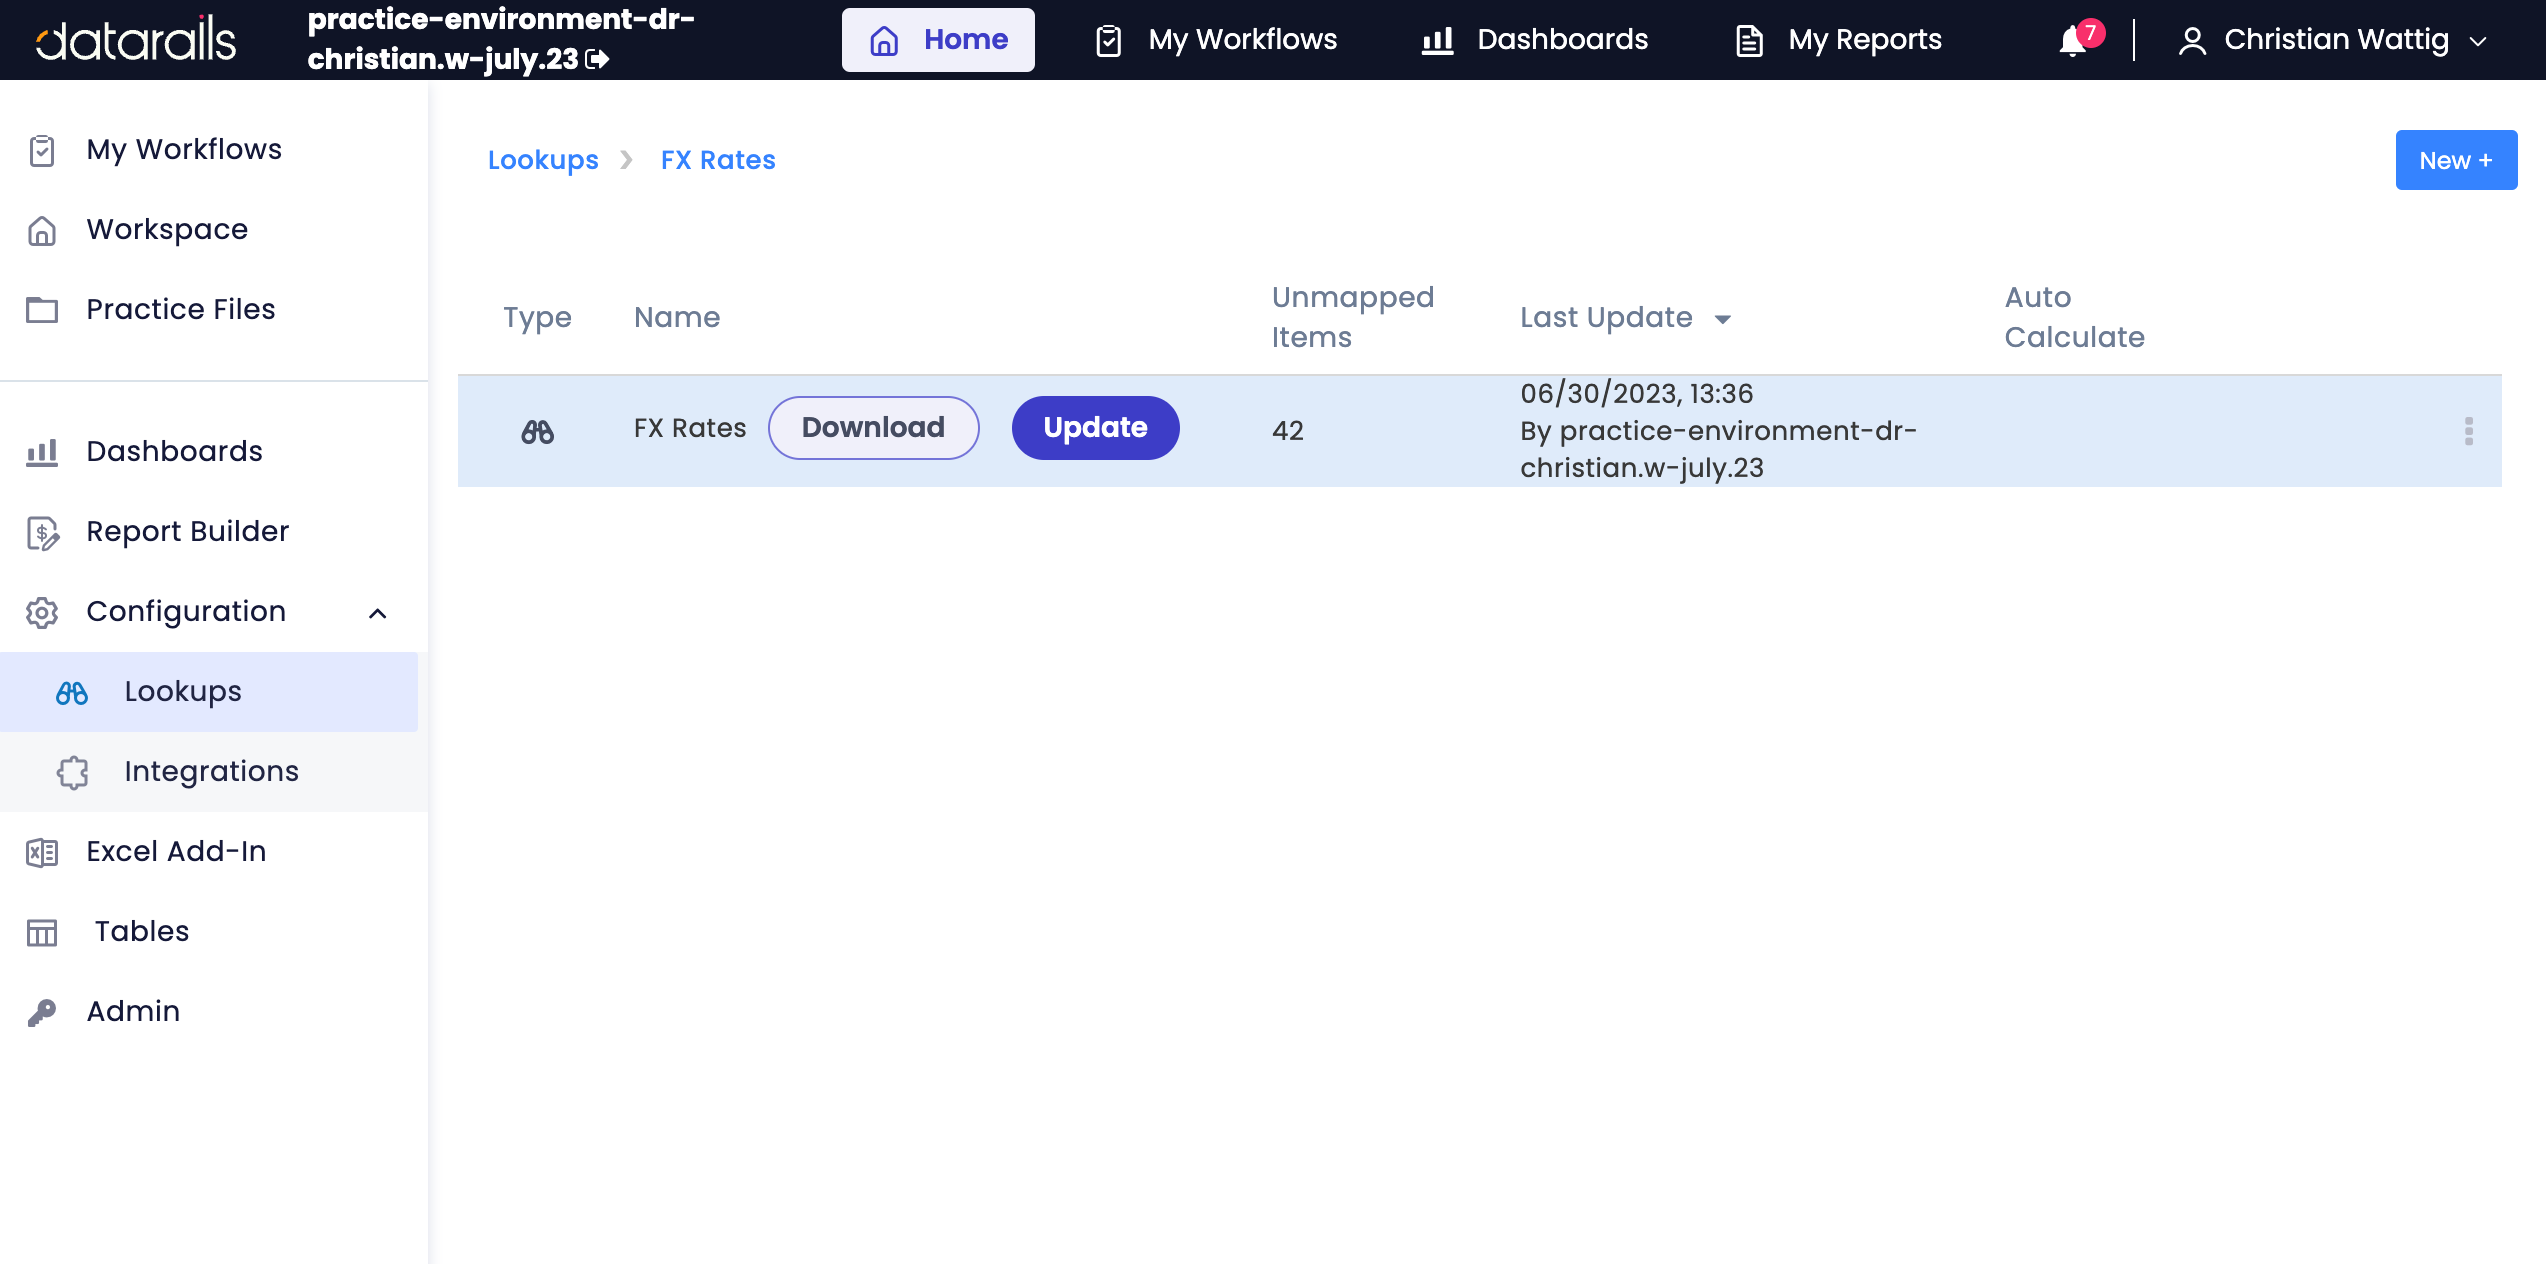The image size is (2546, 1264).
Task: Select Lookups under Configuration
Action: (x=183, y=691)
